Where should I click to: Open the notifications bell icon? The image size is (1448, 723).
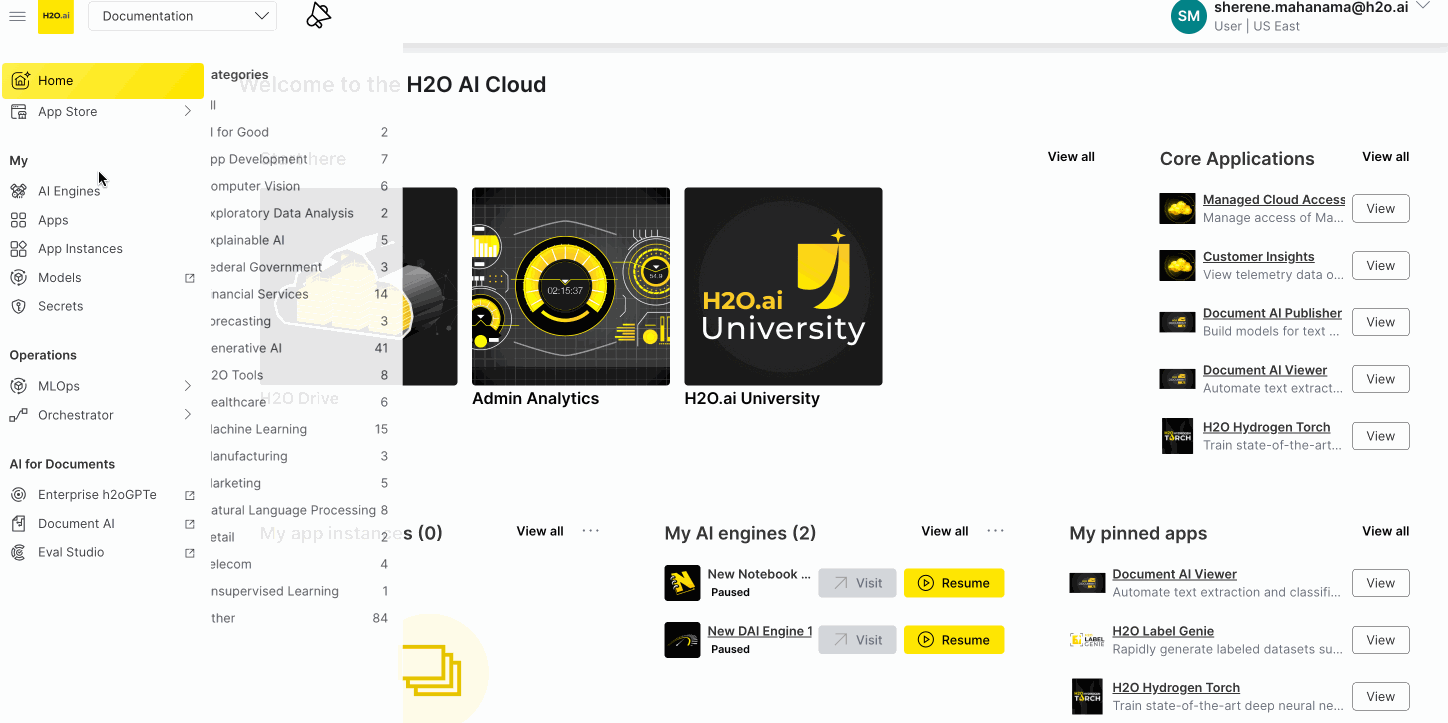[x=319, y=16]
